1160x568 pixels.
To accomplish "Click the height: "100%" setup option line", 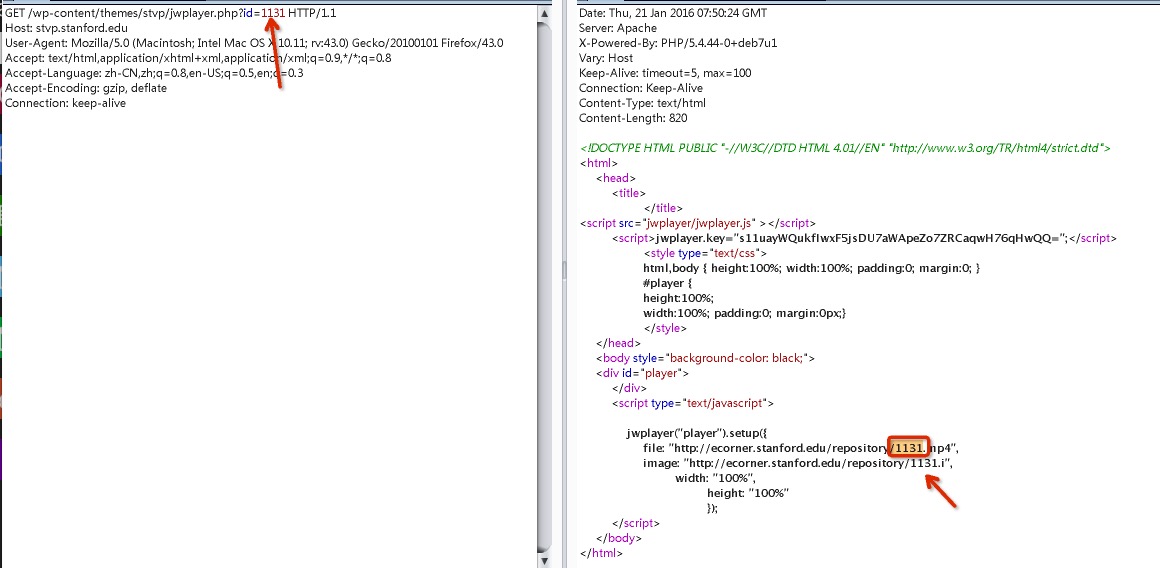I will (x=748, y=493).
